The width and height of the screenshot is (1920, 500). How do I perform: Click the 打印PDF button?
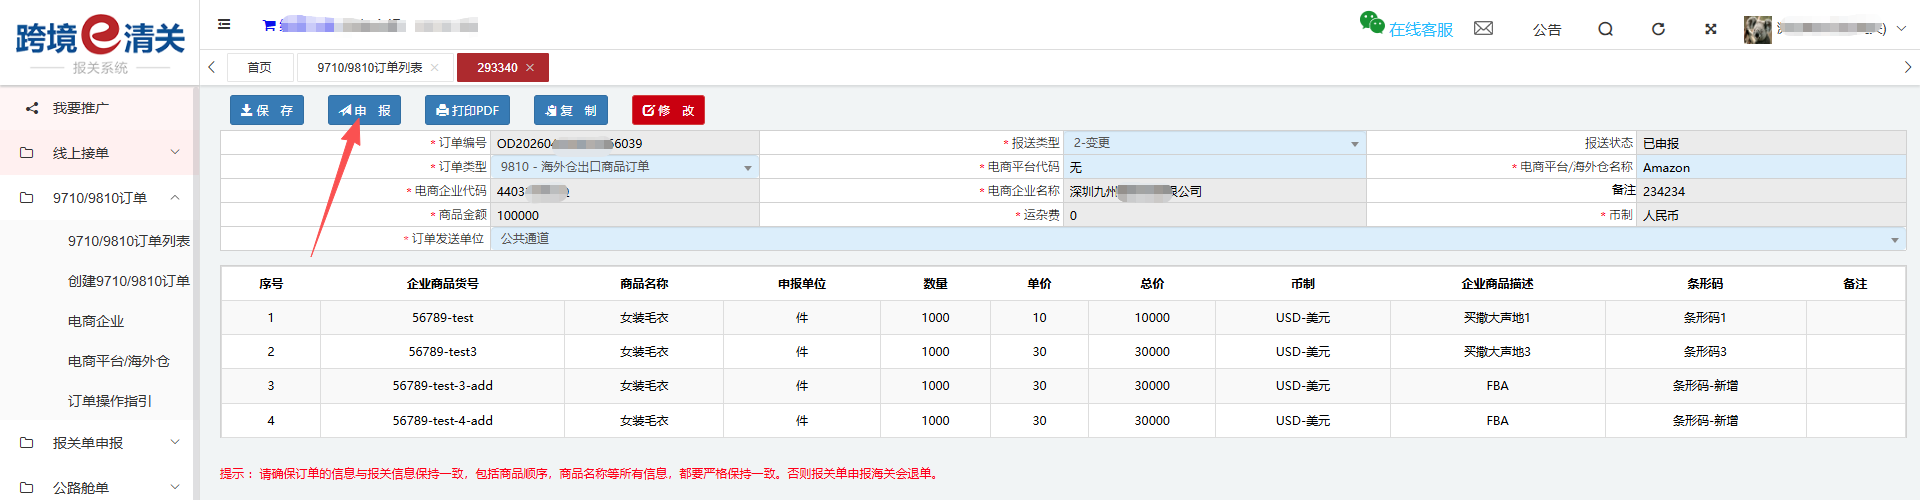[x=467, y=110]
